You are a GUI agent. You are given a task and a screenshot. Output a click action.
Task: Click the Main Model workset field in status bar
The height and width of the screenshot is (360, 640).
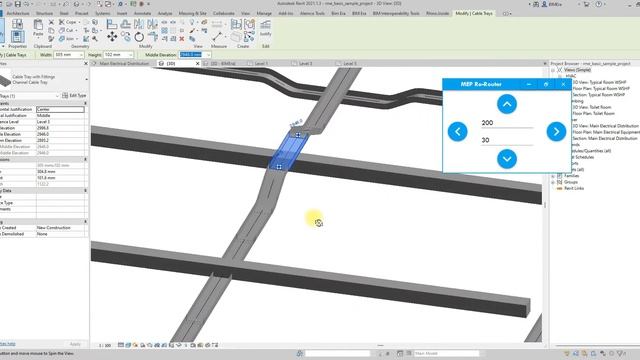[x=447, y=353]
